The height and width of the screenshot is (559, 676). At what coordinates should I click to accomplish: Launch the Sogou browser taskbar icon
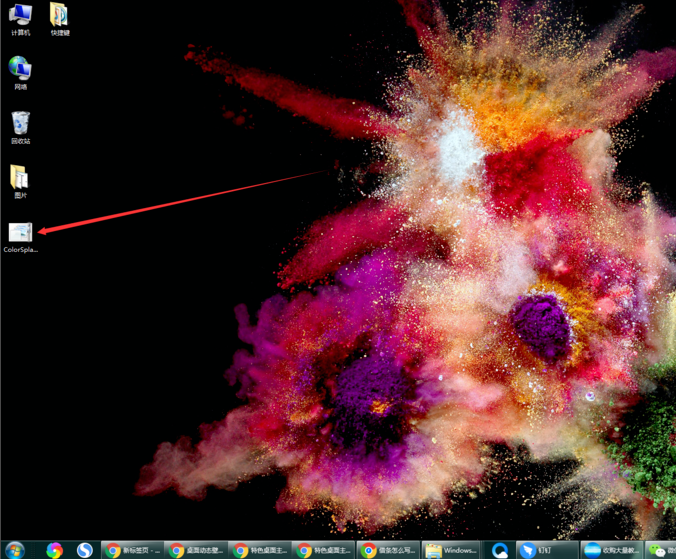click(85, 550)
